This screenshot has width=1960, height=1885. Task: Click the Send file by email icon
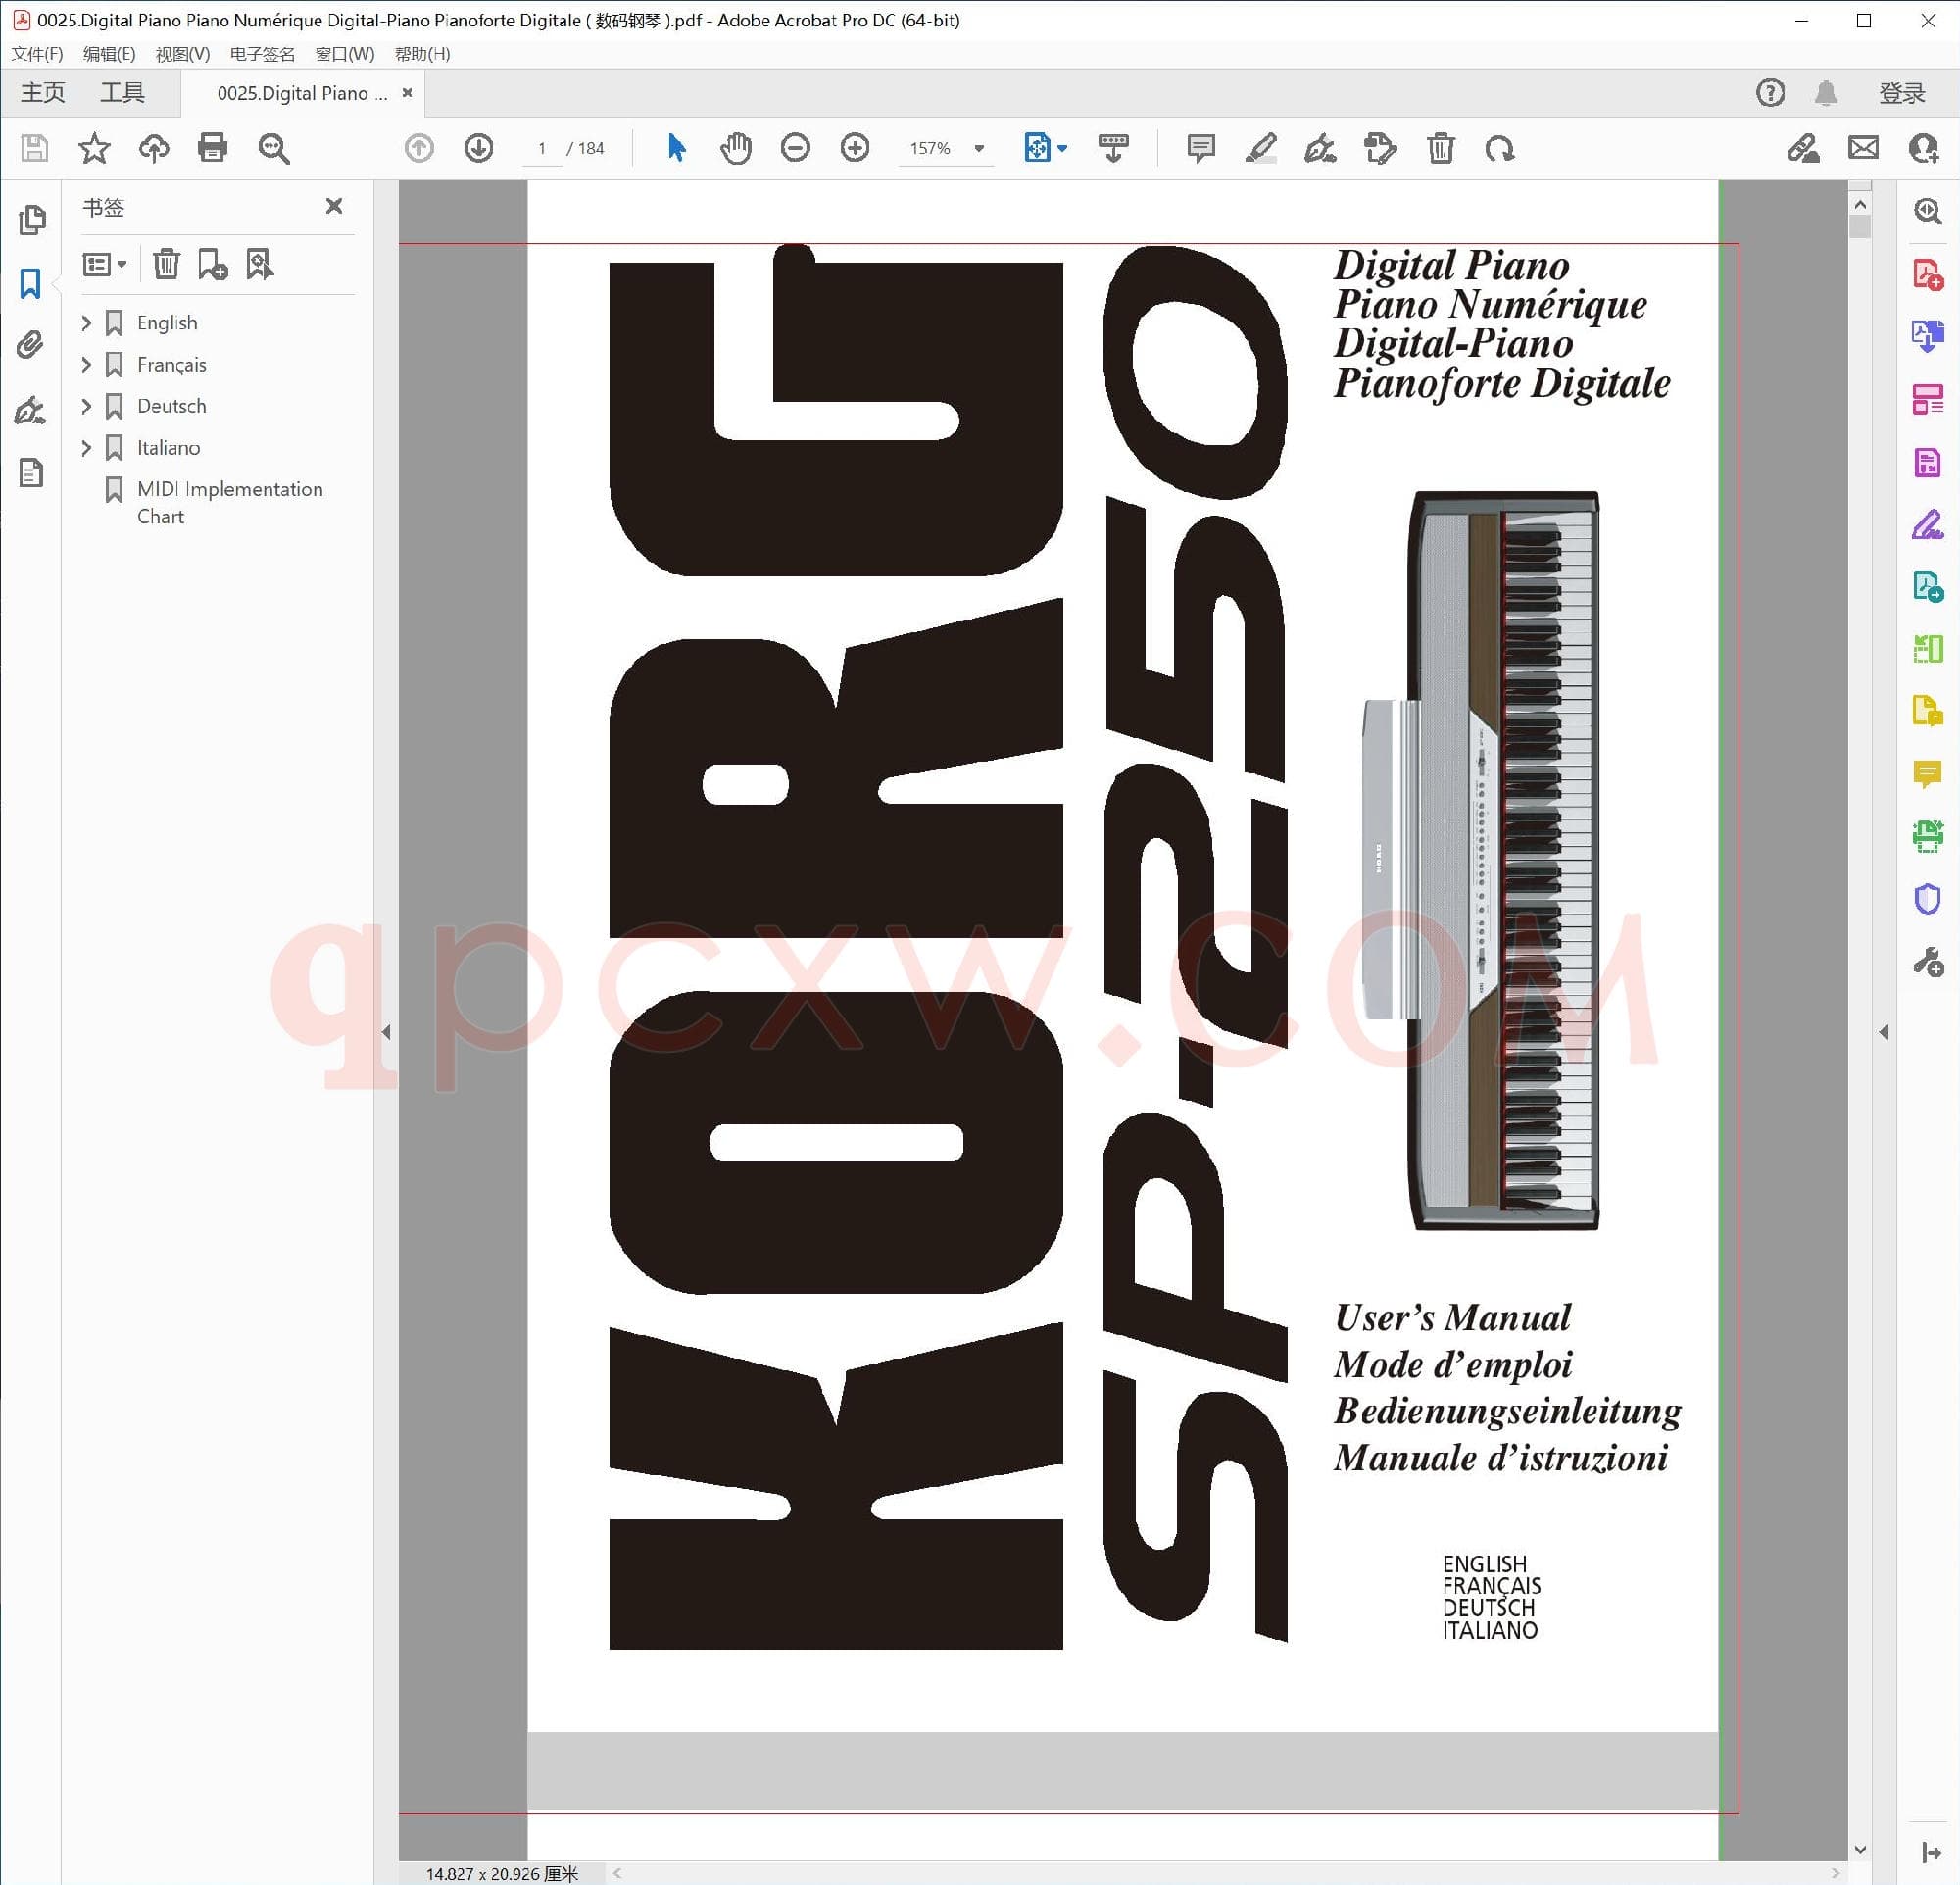1863,148
